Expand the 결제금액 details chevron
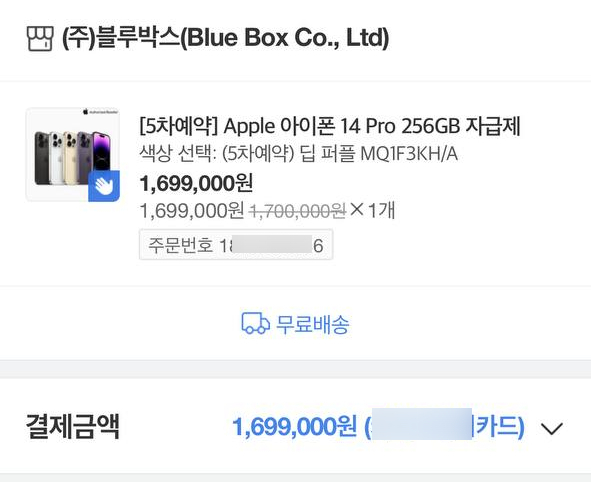The width and height of the screenshot is (591, 482). (x=552, y=428)
